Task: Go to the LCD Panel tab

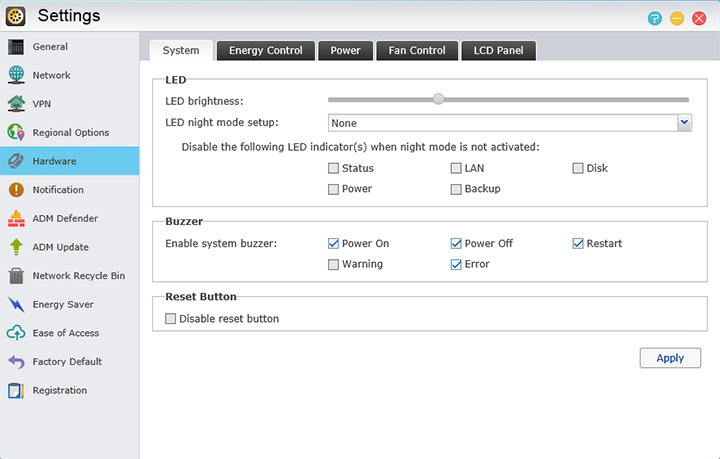Action: point(499,51)
